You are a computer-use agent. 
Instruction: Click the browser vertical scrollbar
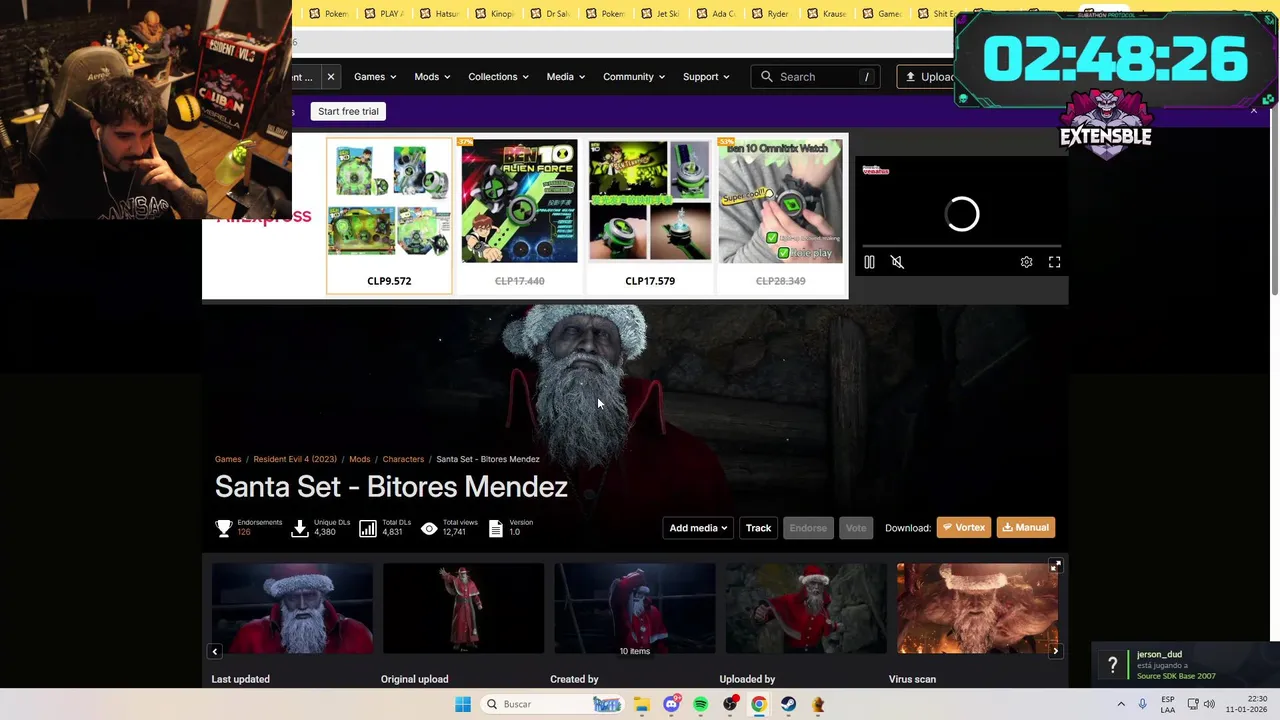1274,200
